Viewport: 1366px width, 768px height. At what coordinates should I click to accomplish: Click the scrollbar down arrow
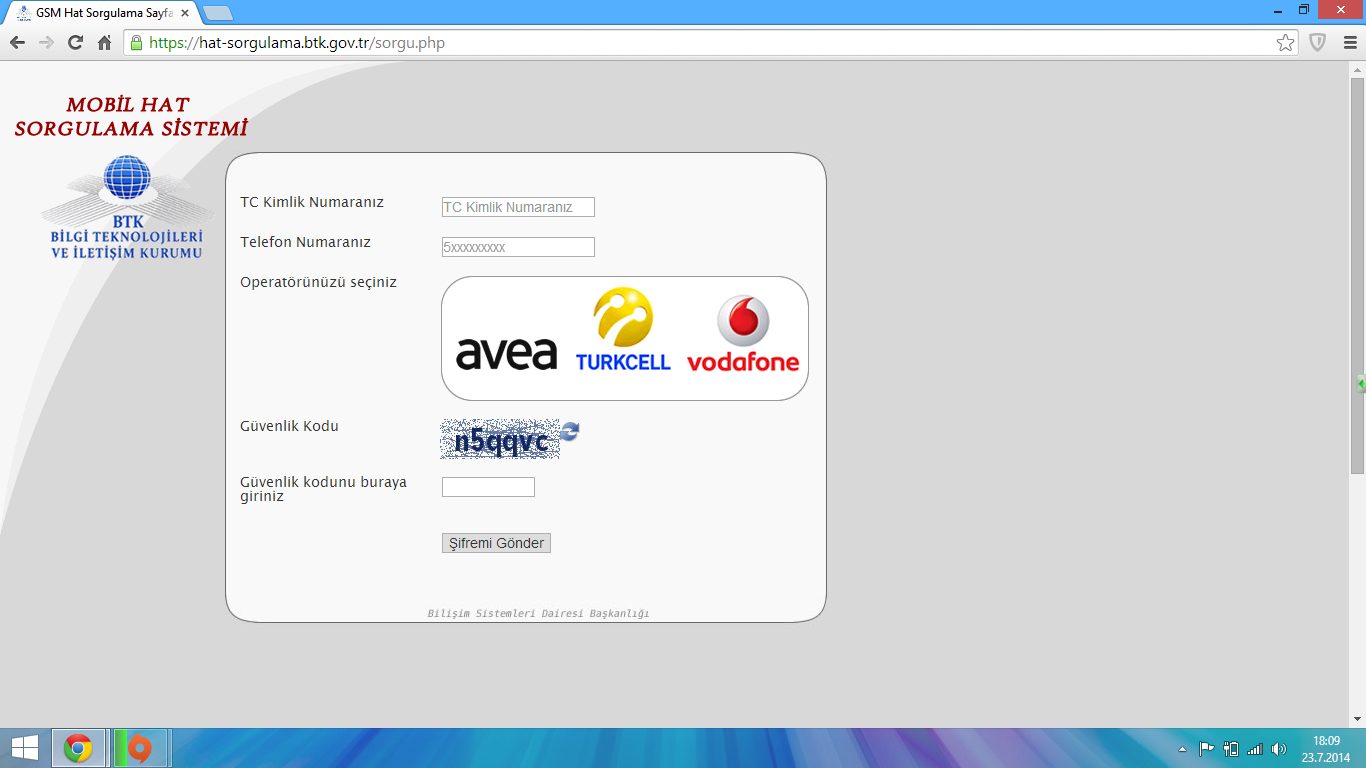pos(1357,719)
